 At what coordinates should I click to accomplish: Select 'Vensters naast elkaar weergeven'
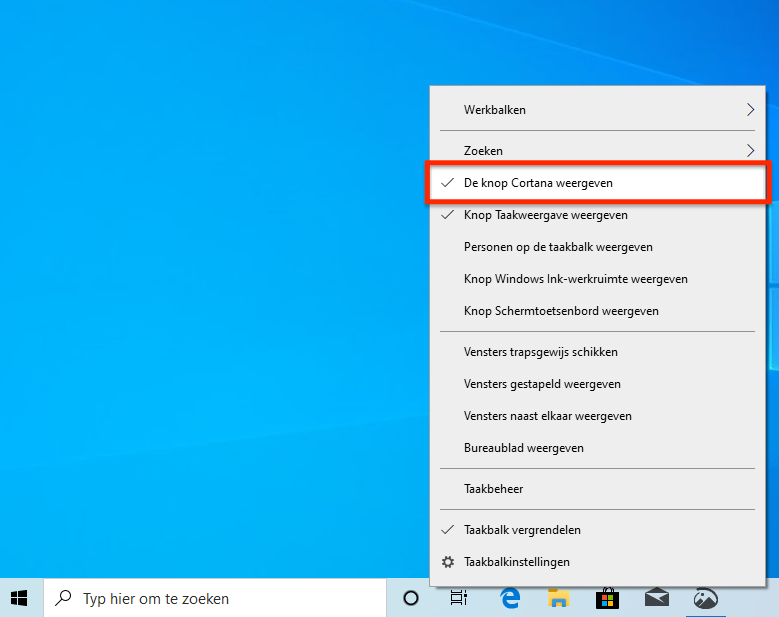547,416
